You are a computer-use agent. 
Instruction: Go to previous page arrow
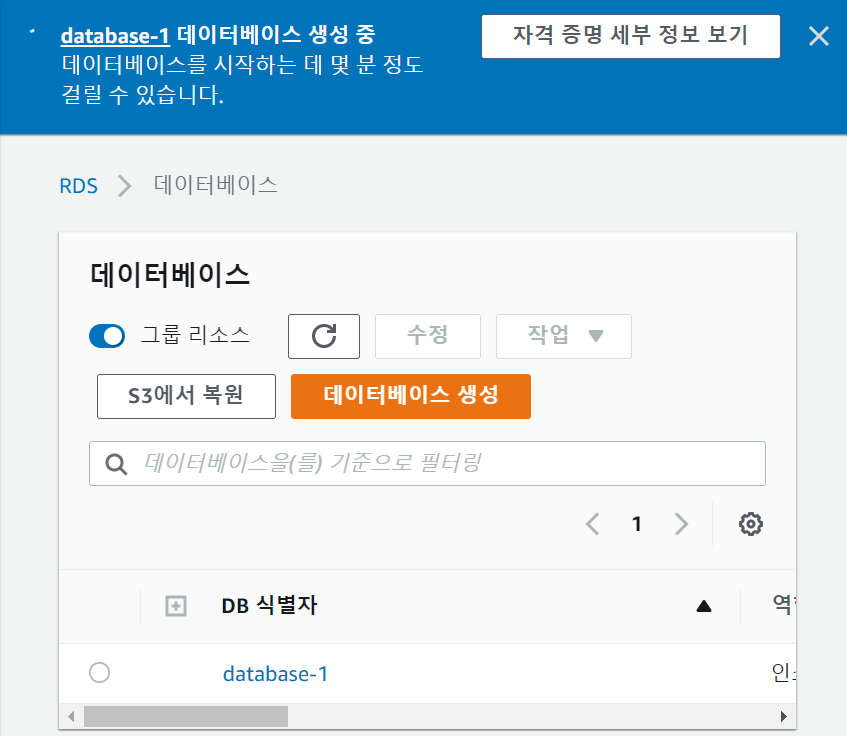pos(593,524)
